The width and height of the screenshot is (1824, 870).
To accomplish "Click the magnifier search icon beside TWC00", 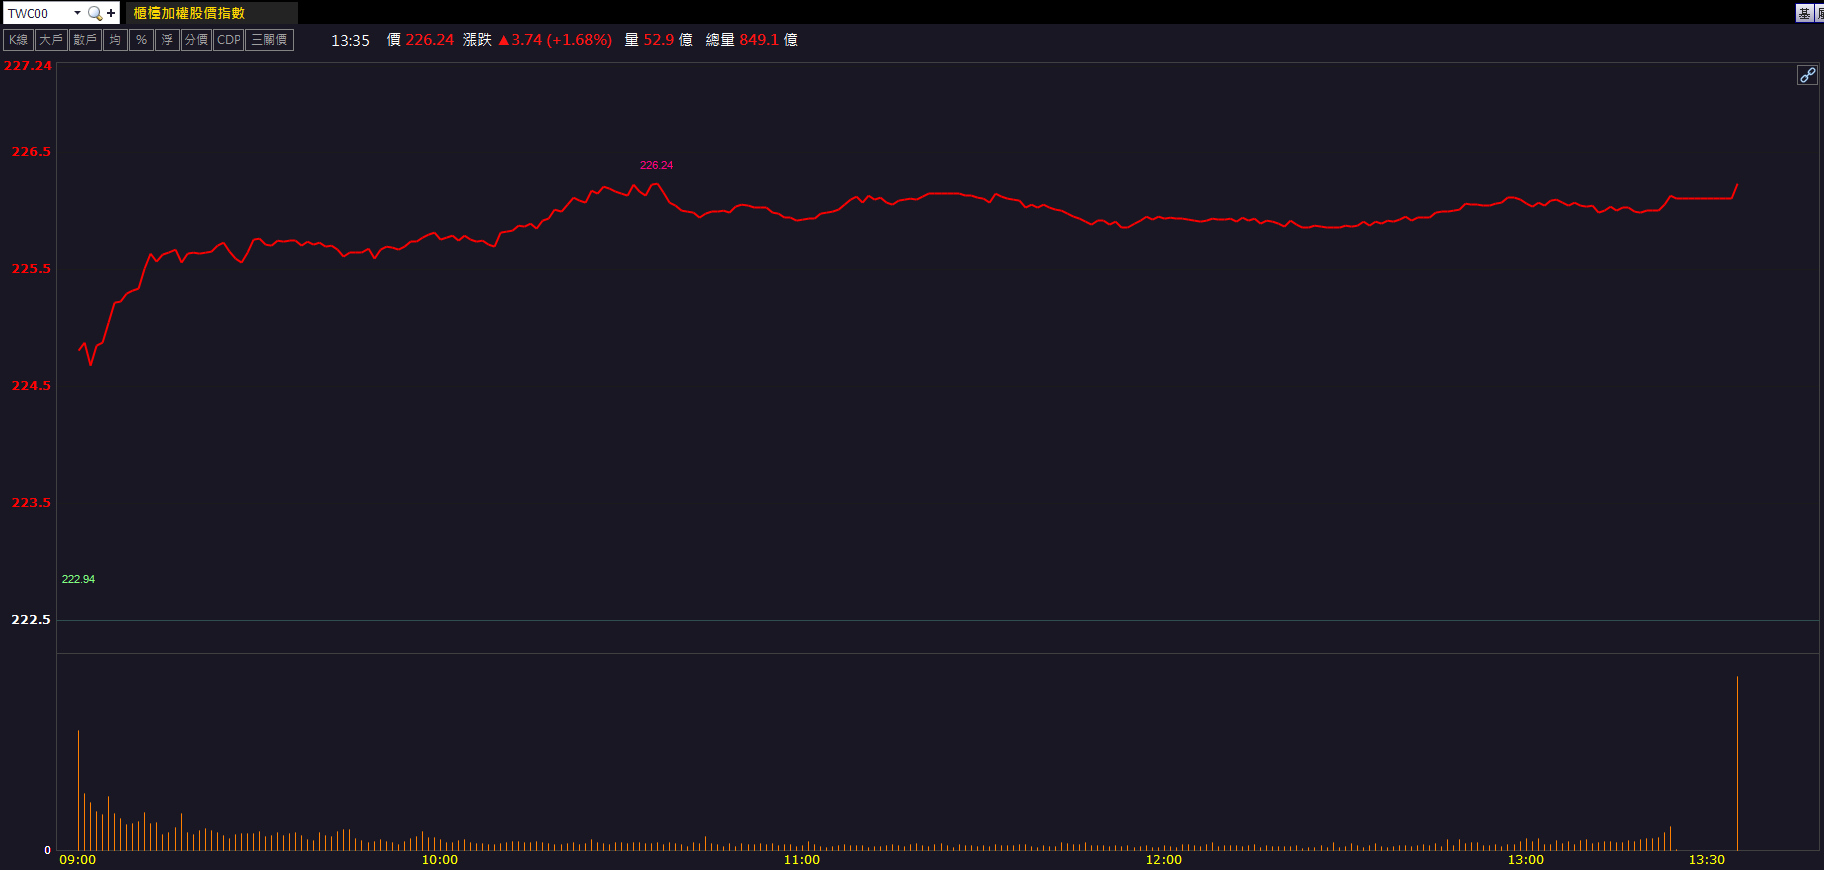I will tap(95, 13).
